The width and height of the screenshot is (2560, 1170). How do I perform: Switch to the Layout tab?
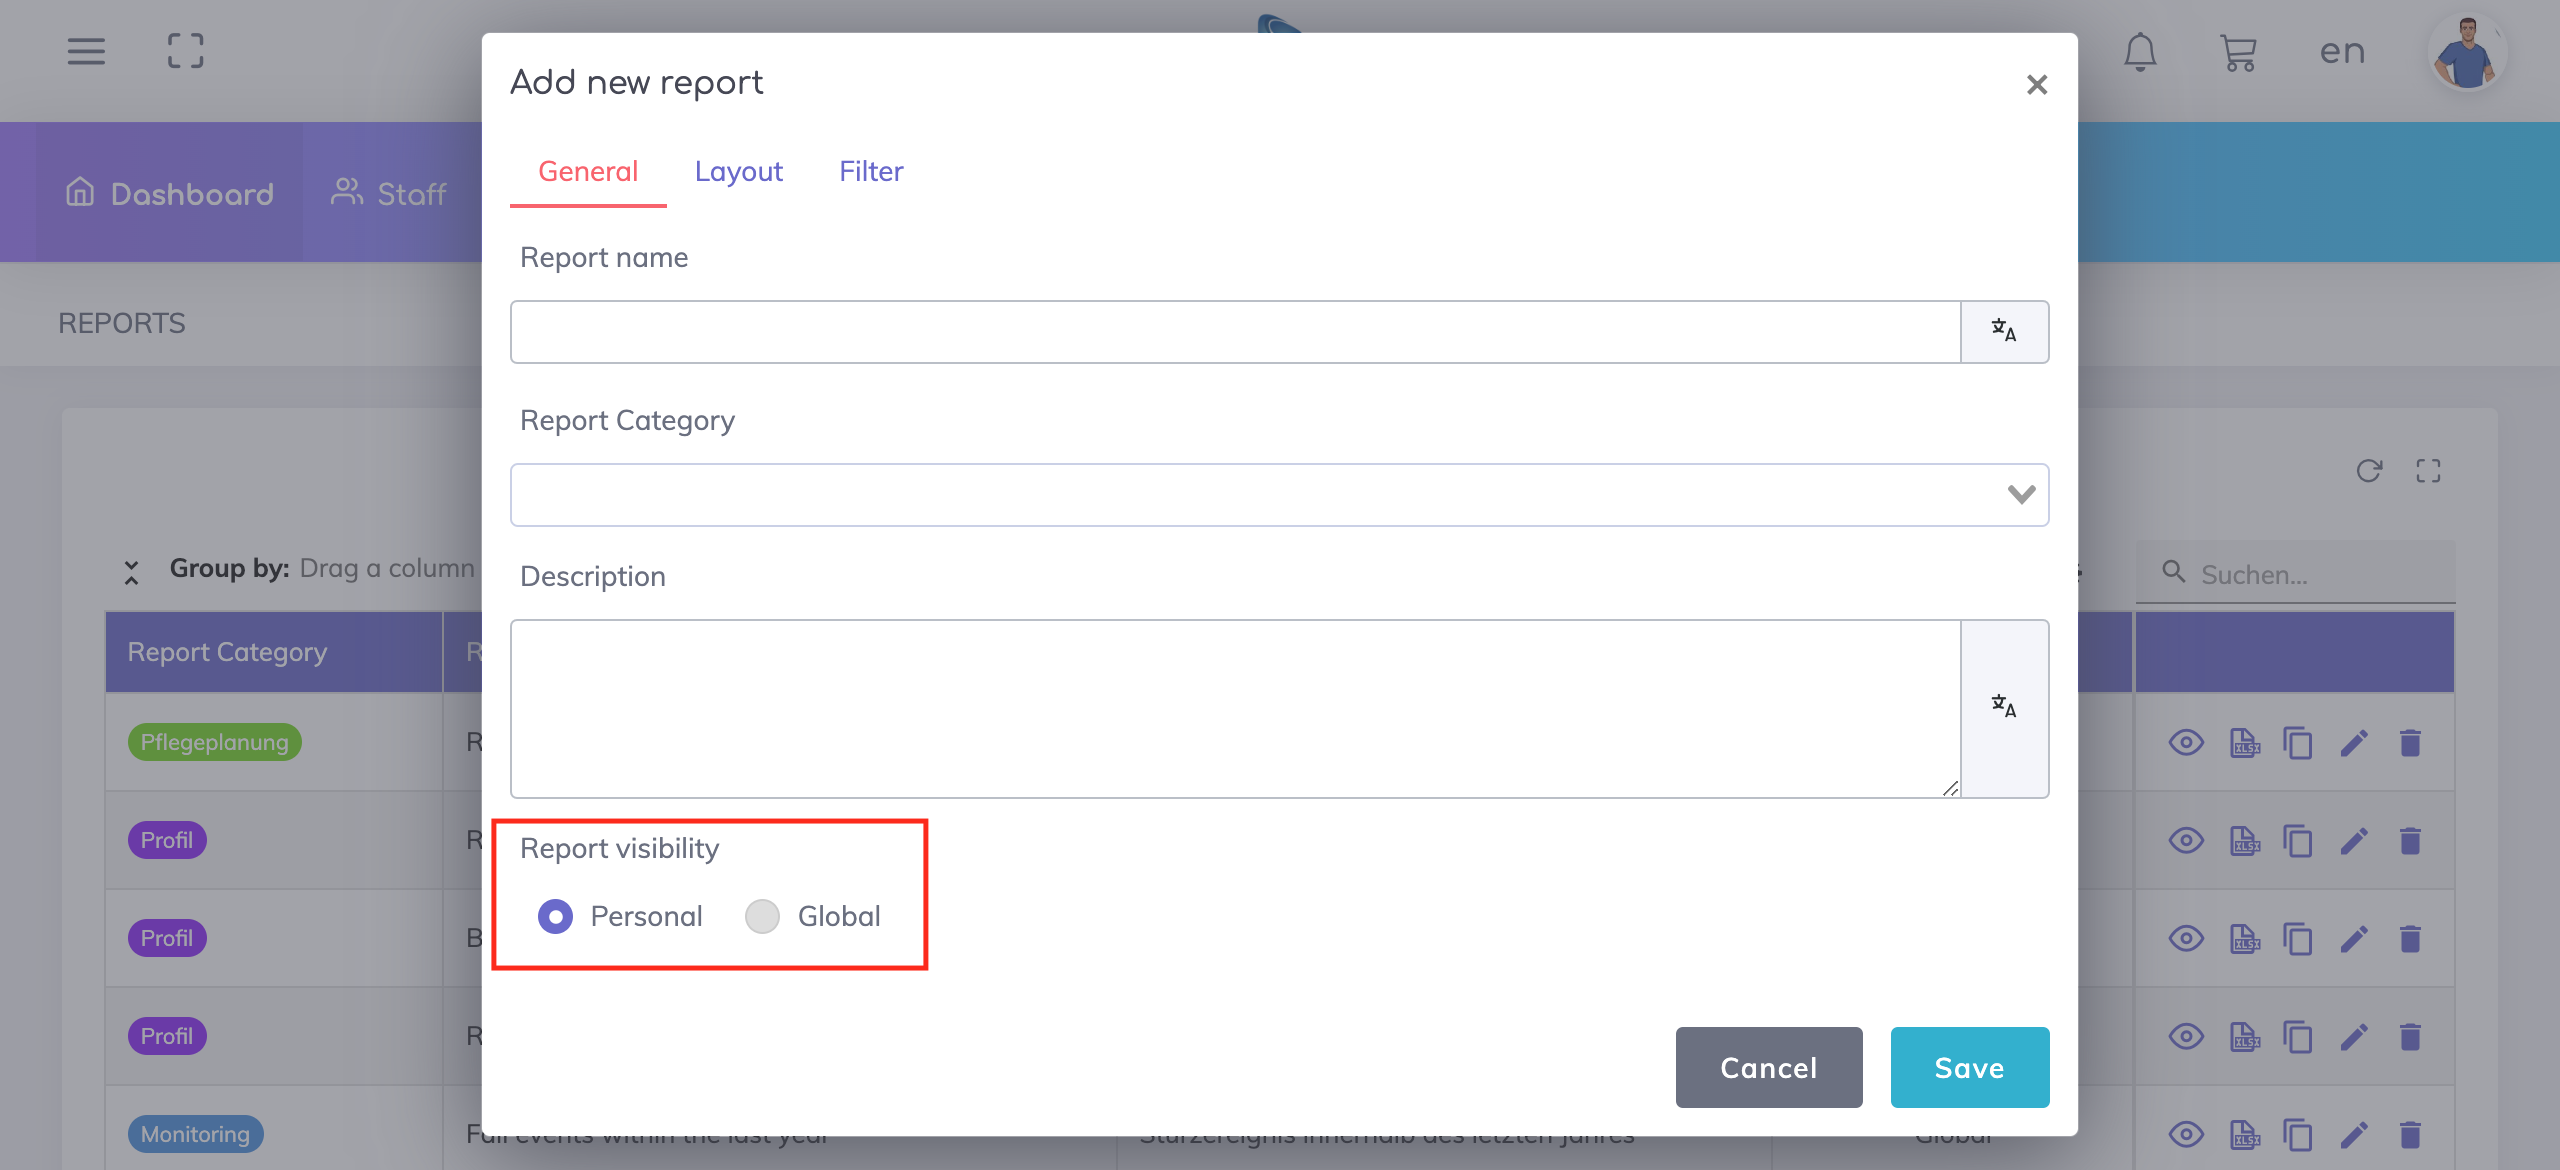point(738,172)
